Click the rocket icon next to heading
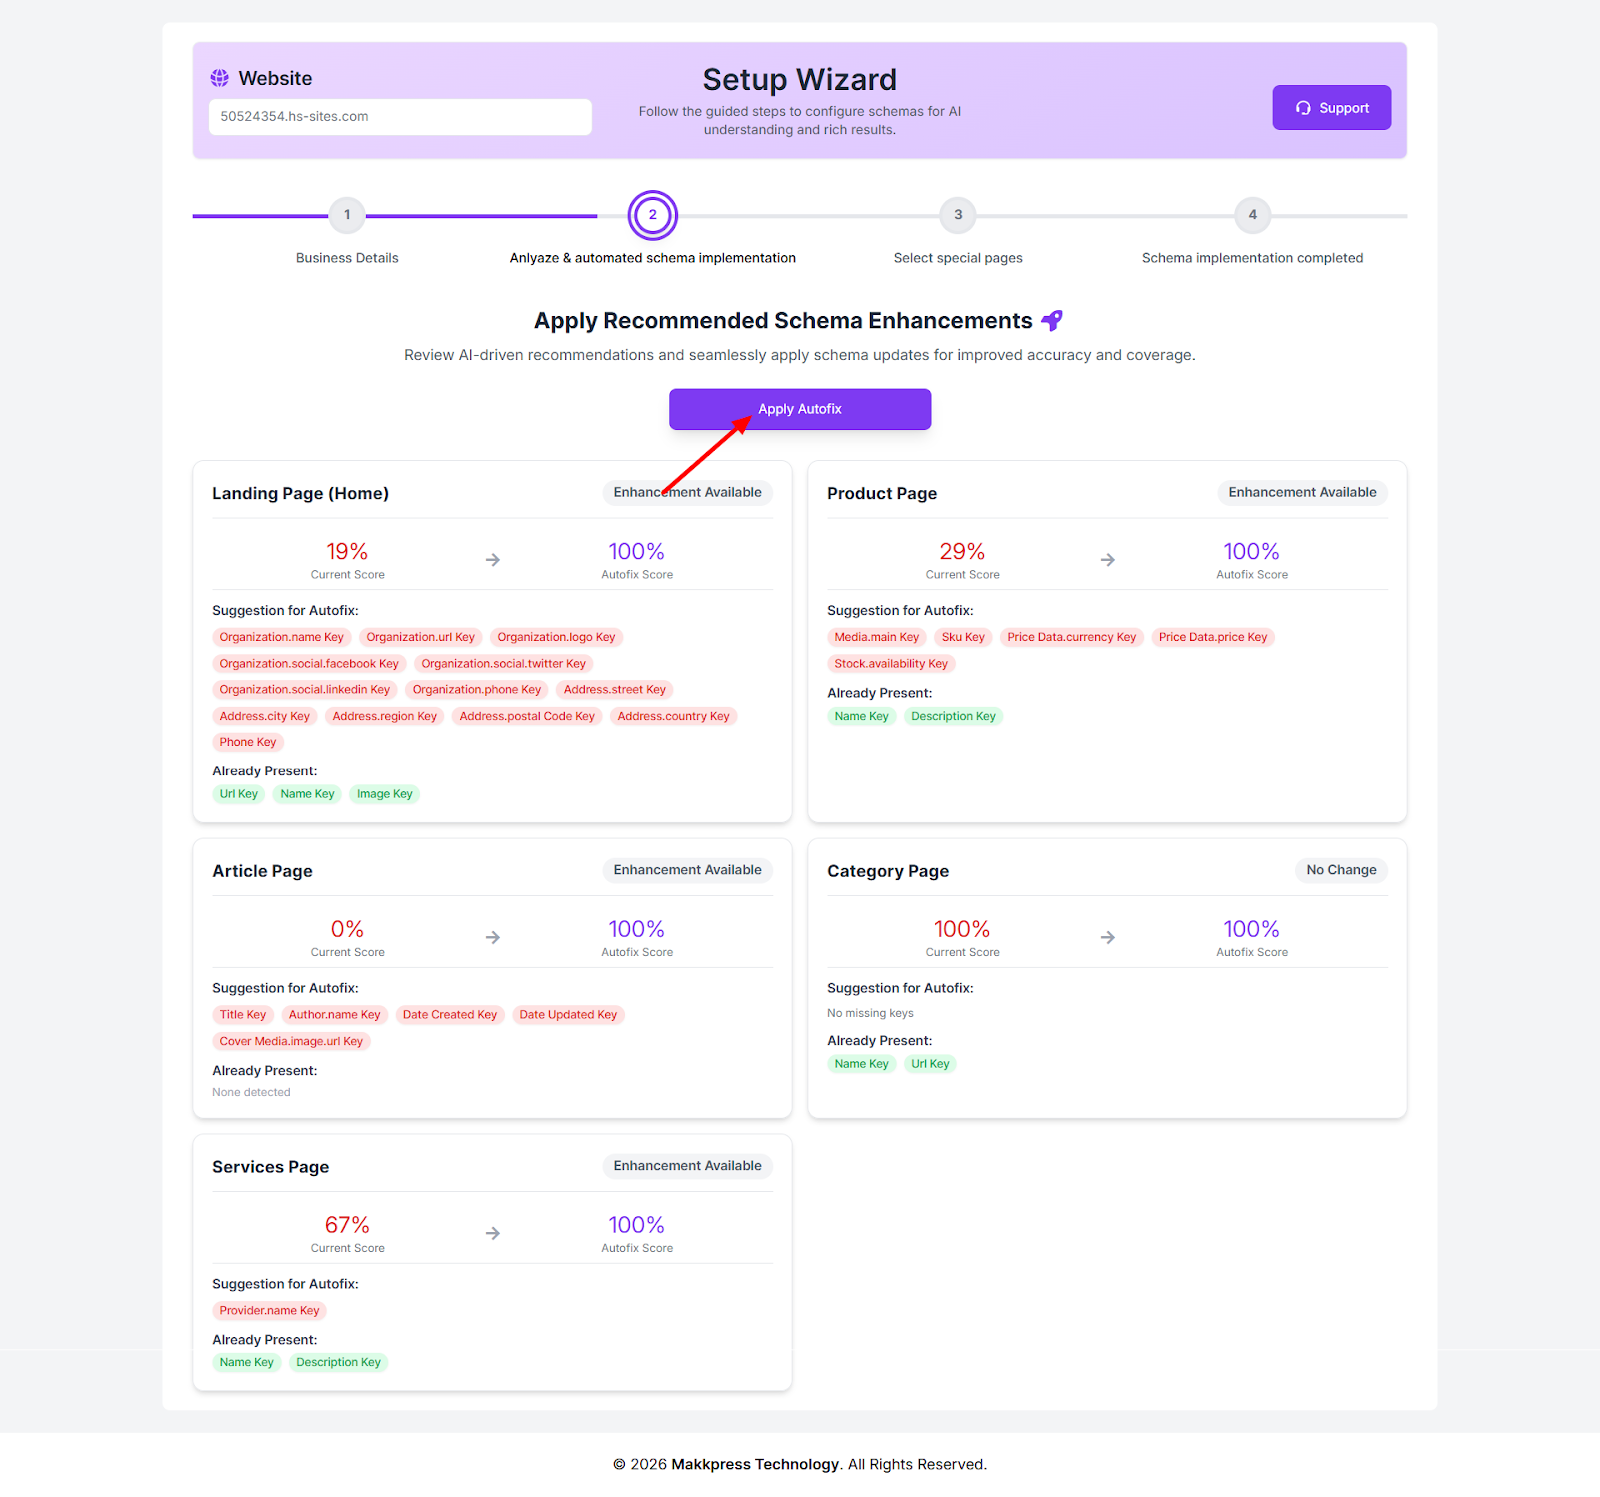The width and height of the screenshot is (1600, 1497). (1051, 321)
